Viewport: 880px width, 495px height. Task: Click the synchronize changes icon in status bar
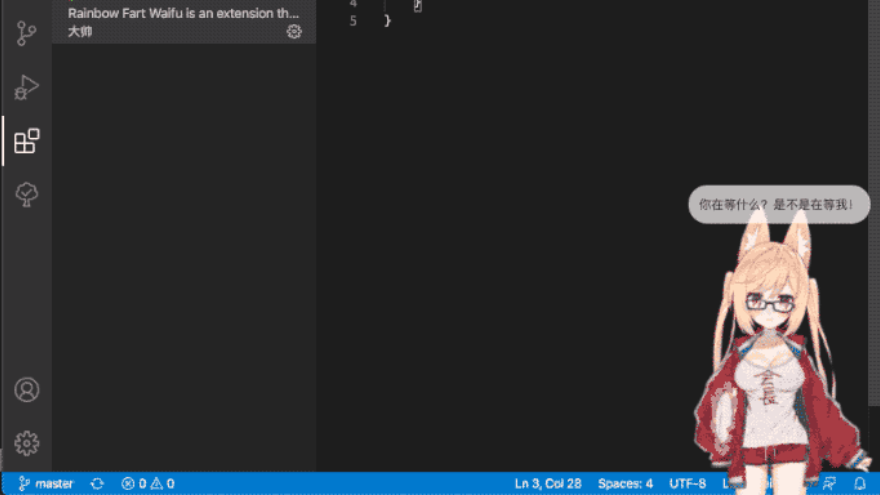97,483
